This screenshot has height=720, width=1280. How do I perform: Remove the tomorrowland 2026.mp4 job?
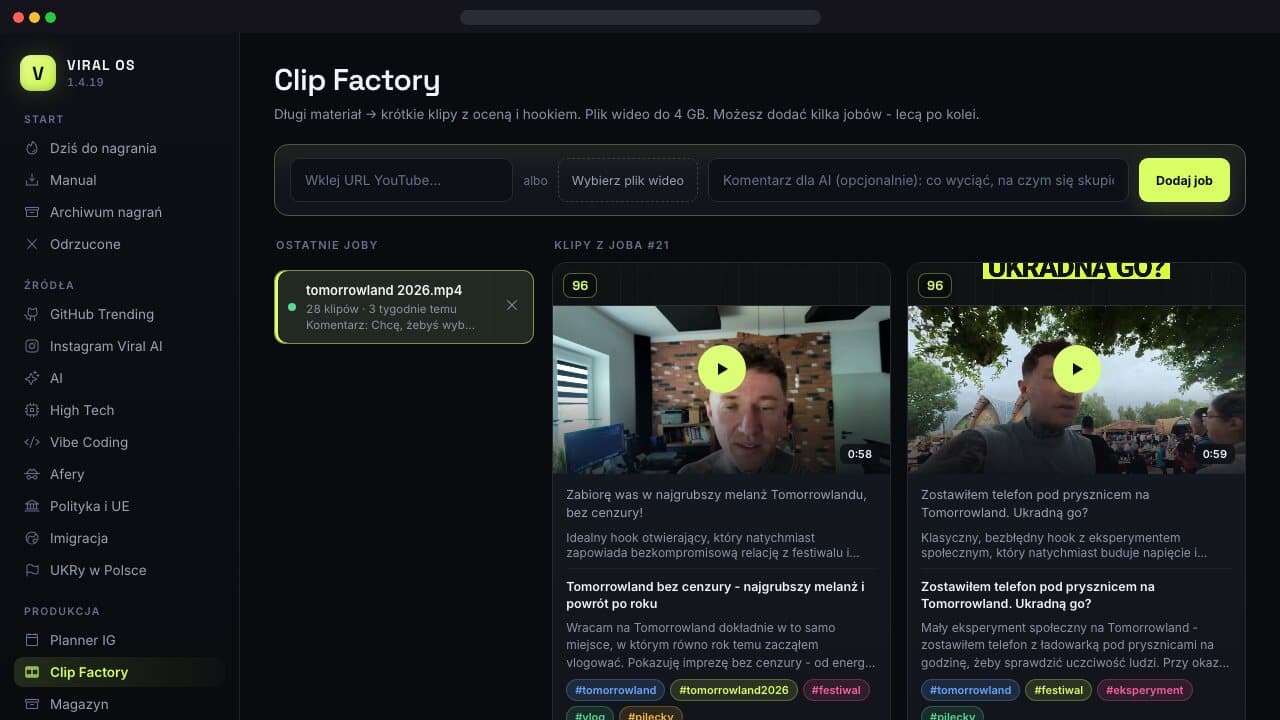coord(512,305)
